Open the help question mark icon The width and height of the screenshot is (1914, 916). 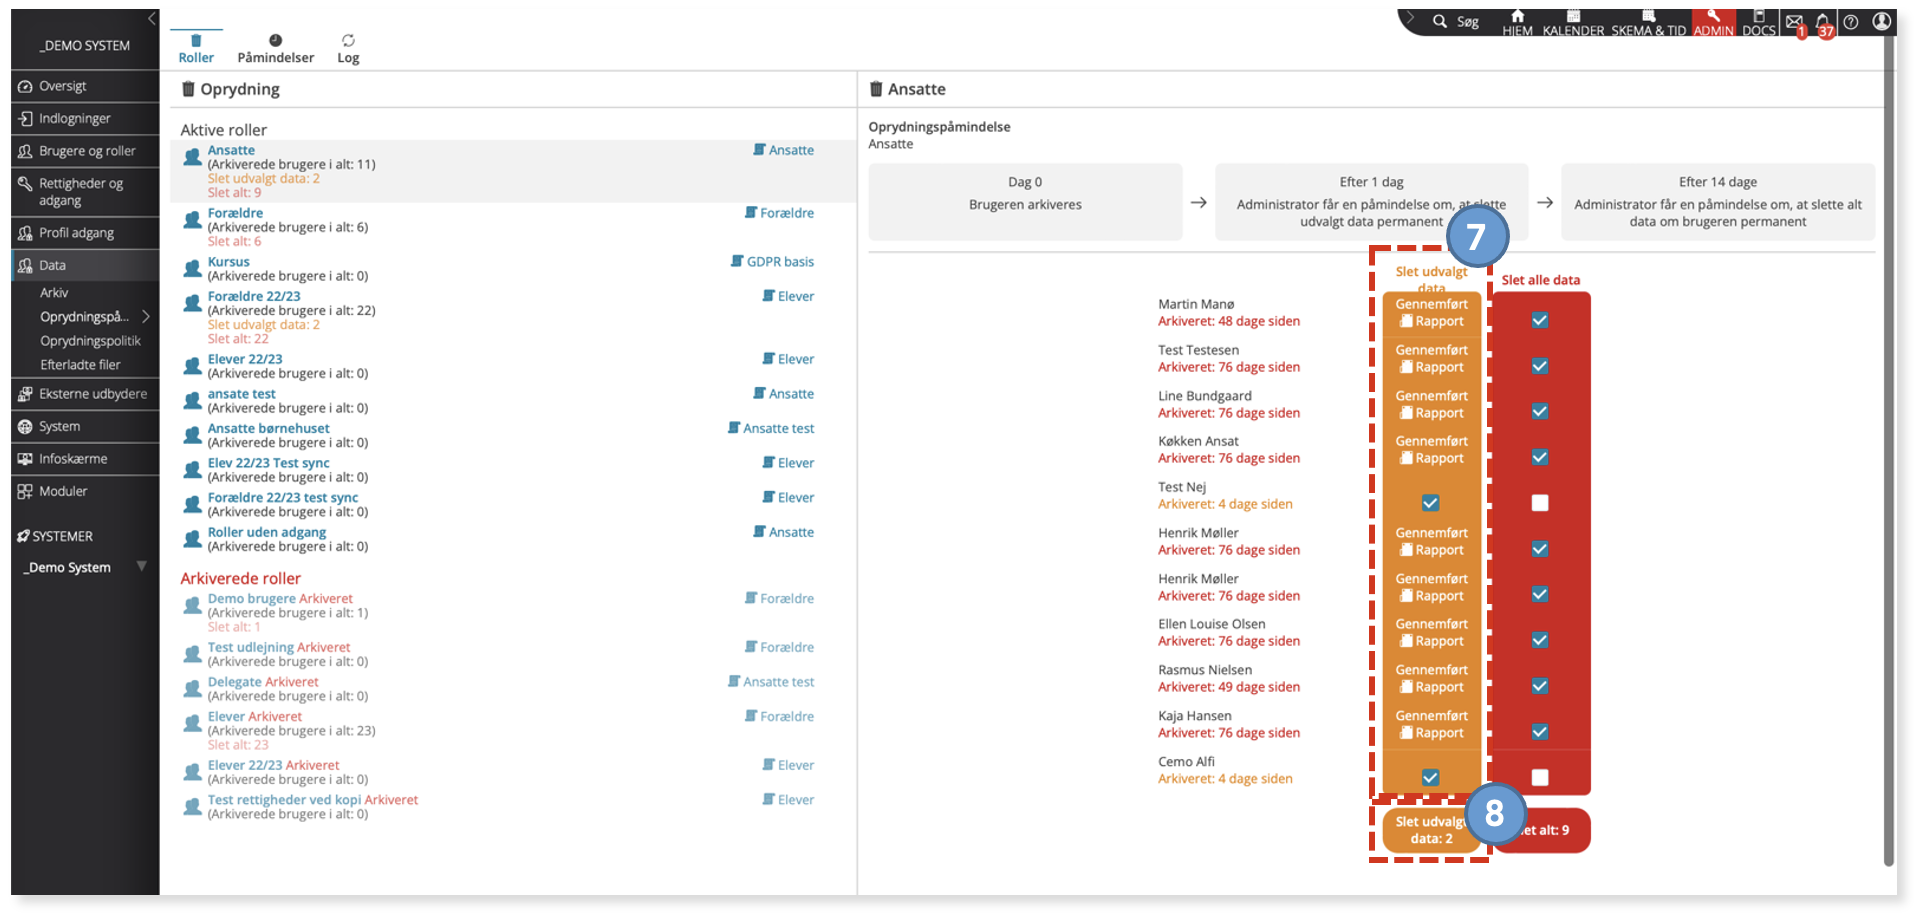[x=1851, y=21]
